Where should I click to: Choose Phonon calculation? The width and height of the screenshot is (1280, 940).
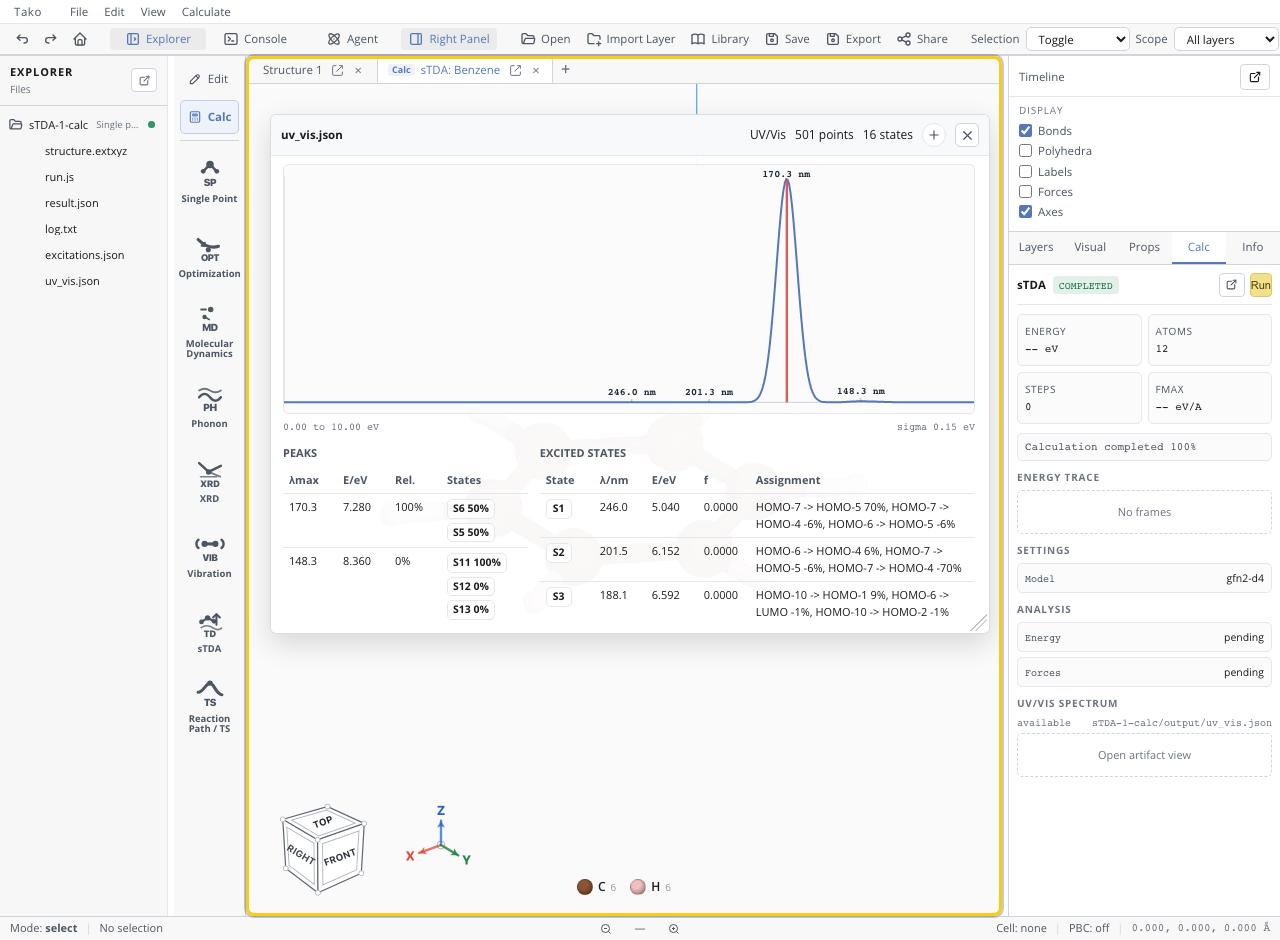[x=209, y=407]
